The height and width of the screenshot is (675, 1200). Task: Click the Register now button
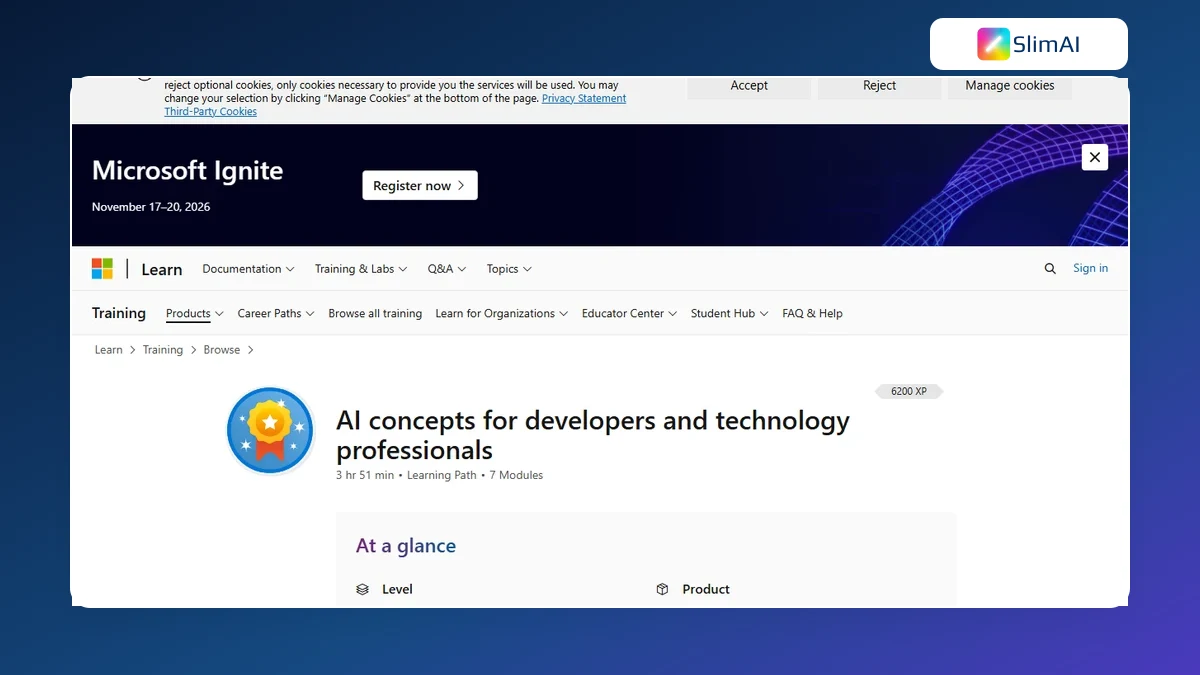(x=420, y=185)
